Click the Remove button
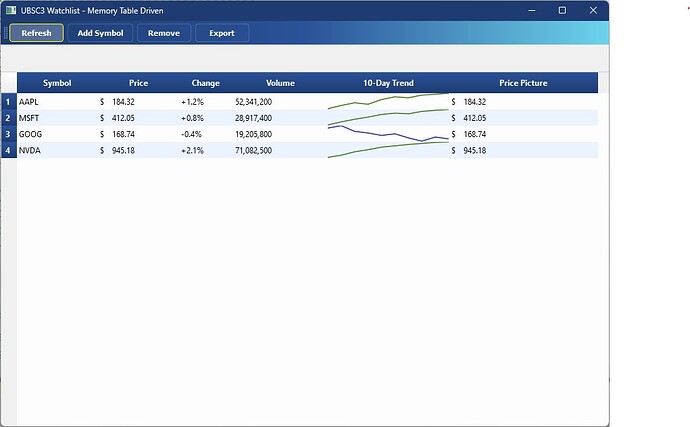The width and height of the screenshot is (690, 427). (x=164, y=33)
